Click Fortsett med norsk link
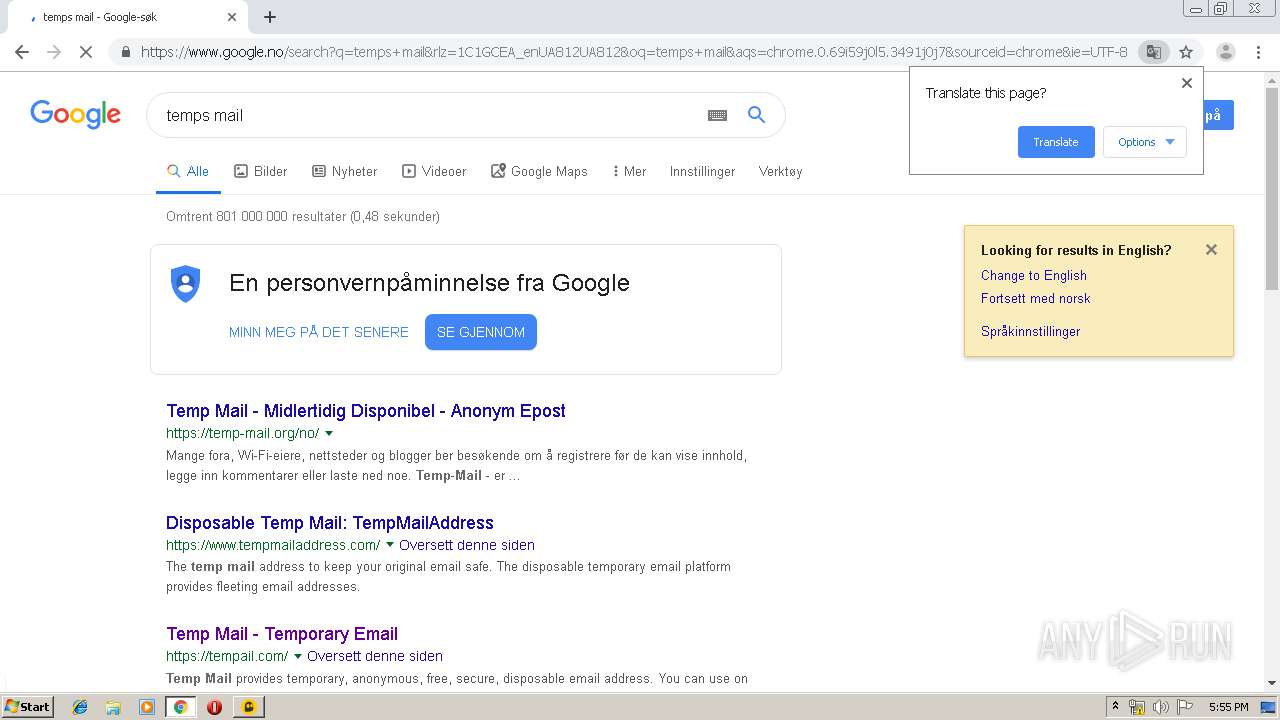 (1036, 298)
